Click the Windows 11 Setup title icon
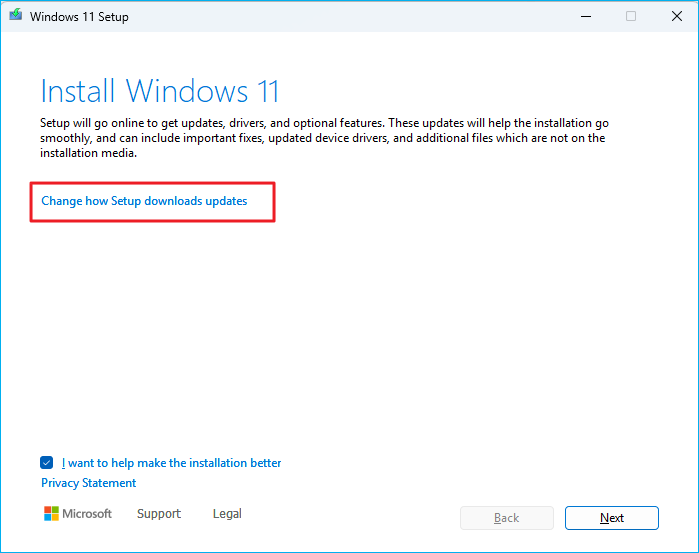The image size is (699, 553). [x=16, y=15]
